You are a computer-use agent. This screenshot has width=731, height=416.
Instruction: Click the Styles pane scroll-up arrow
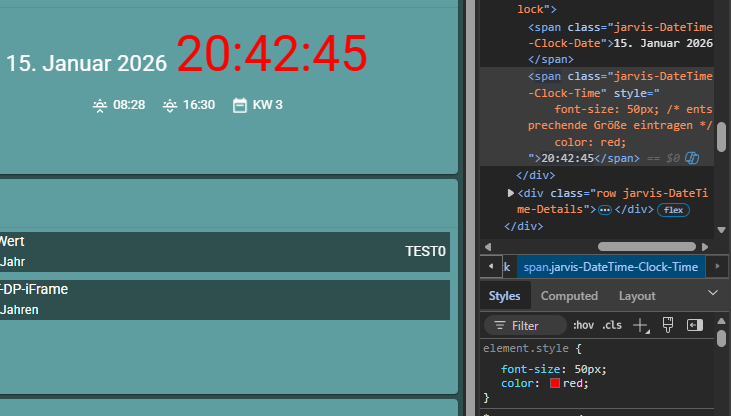click(721, 321)
